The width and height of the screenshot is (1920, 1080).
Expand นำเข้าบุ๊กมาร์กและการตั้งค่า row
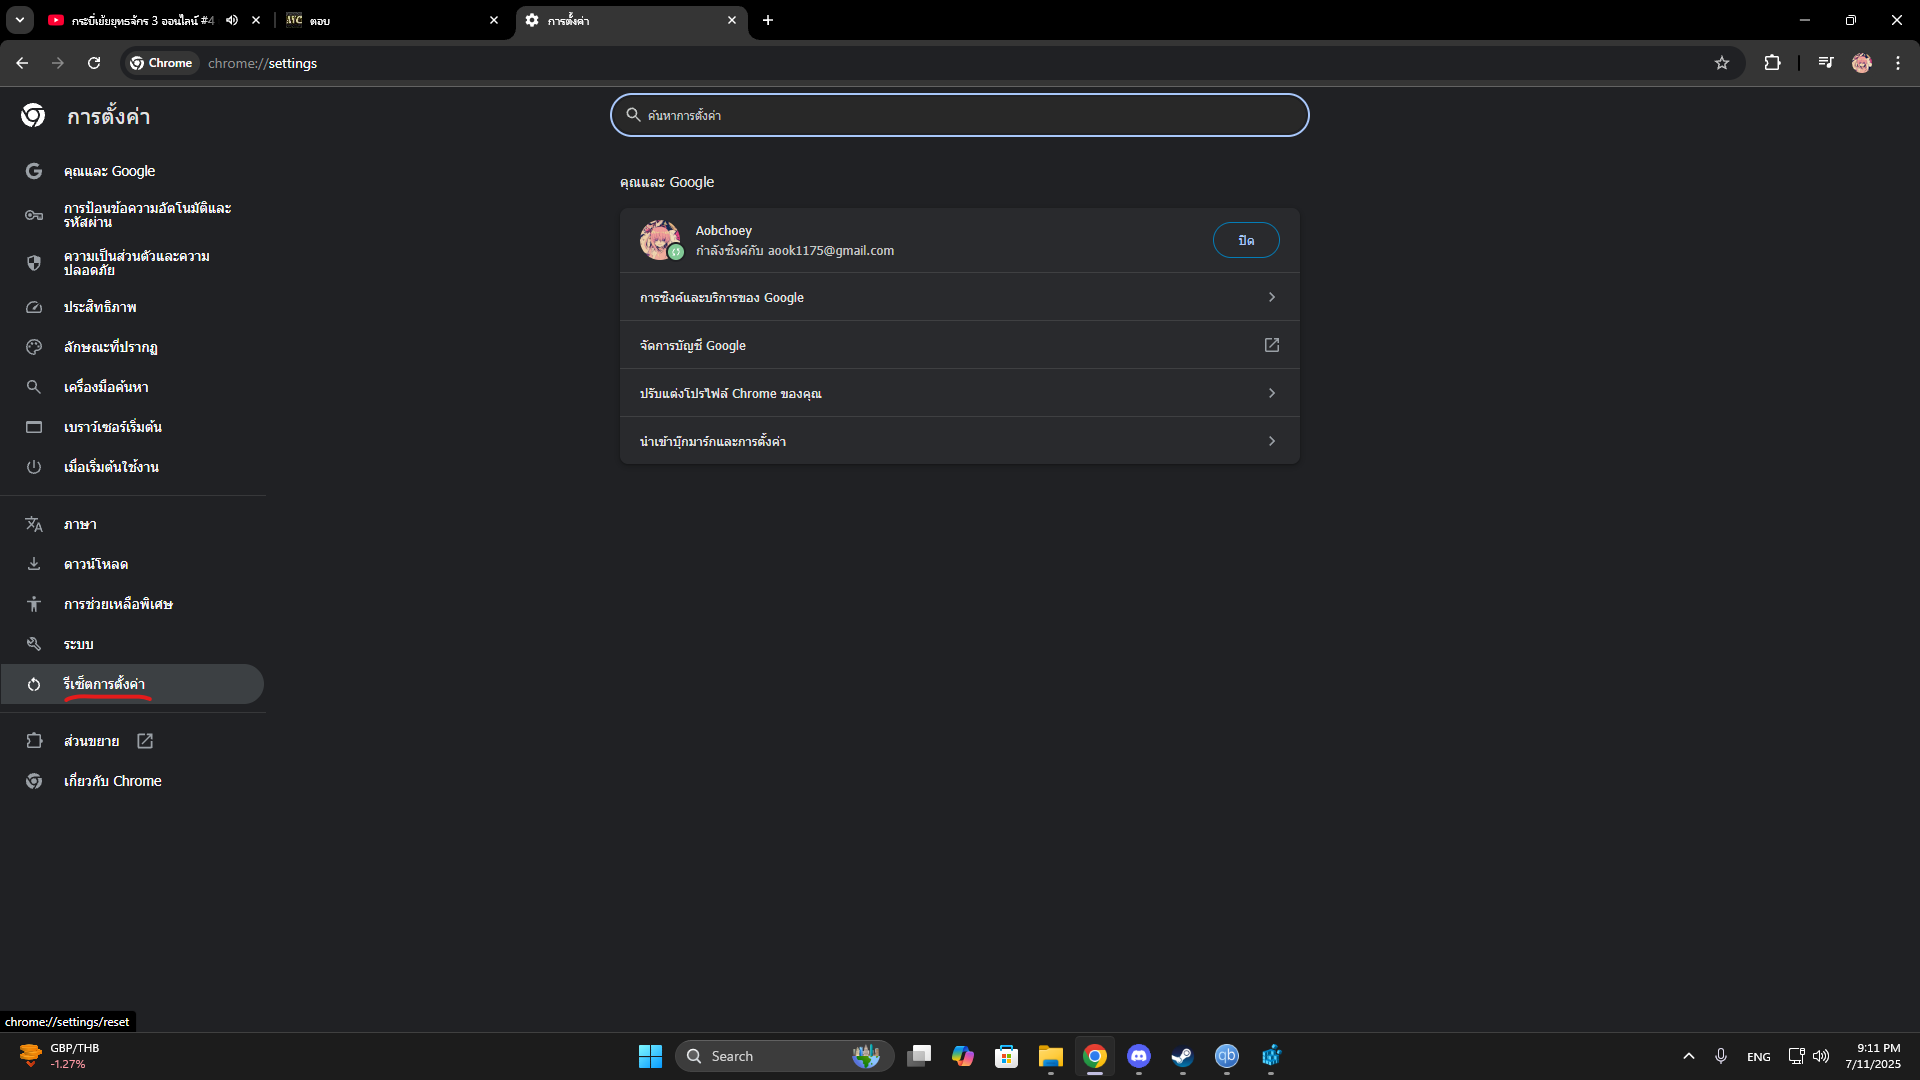959,441
